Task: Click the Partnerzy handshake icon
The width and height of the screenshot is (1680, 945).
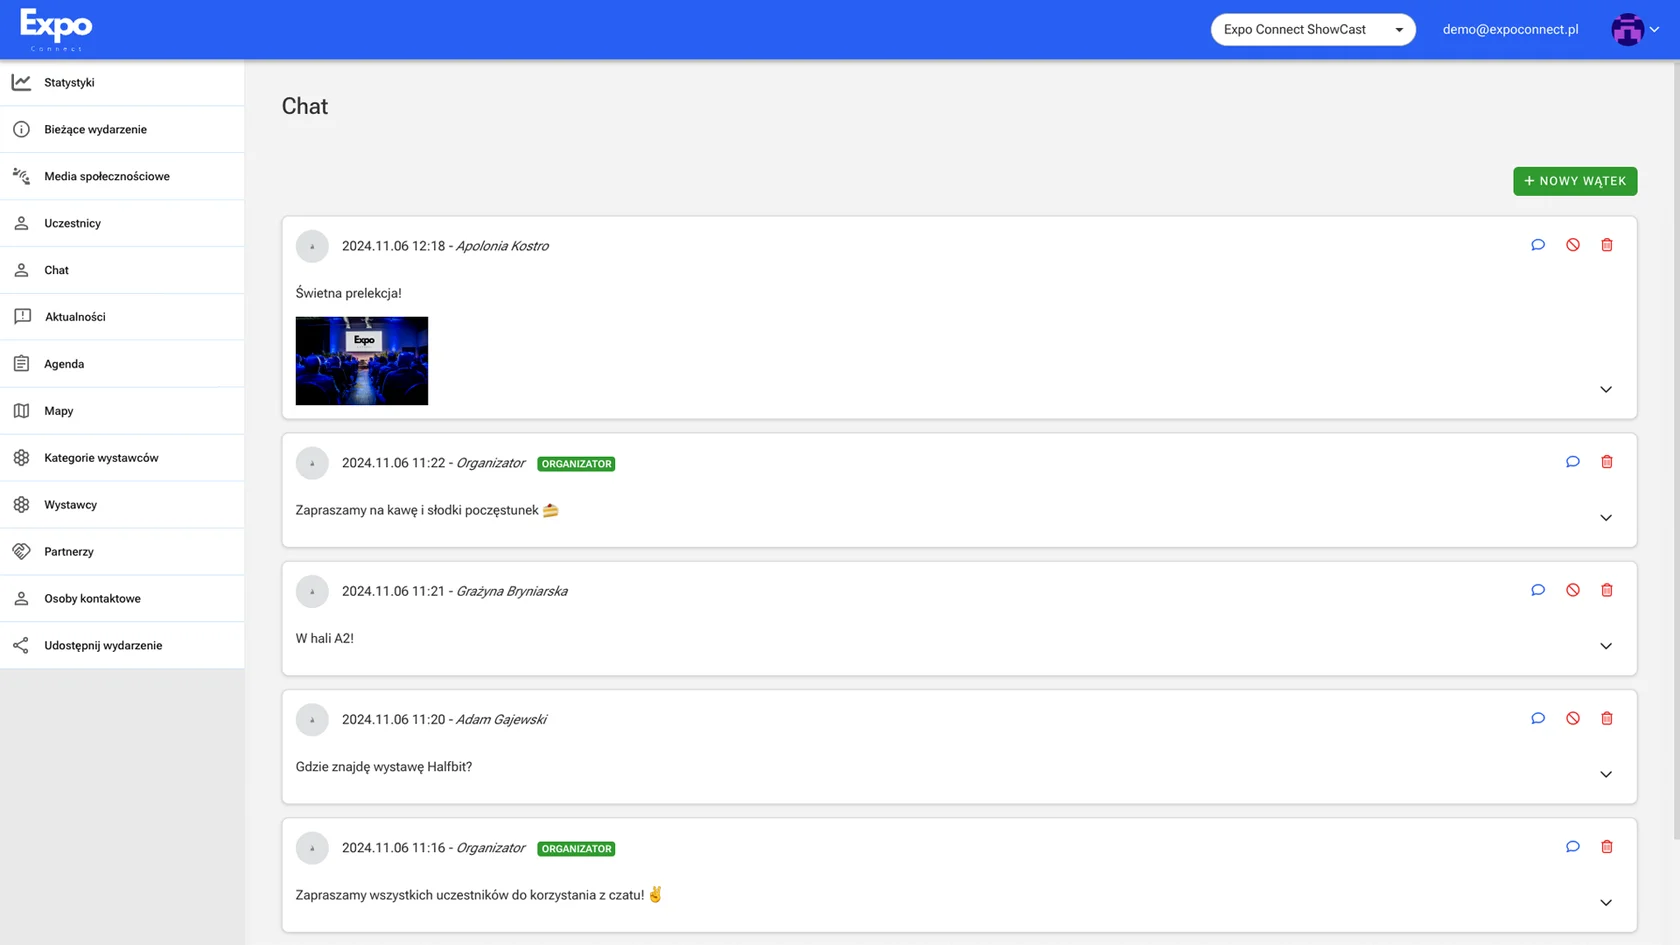Action: pyautogui.click(x=21, y=551)
